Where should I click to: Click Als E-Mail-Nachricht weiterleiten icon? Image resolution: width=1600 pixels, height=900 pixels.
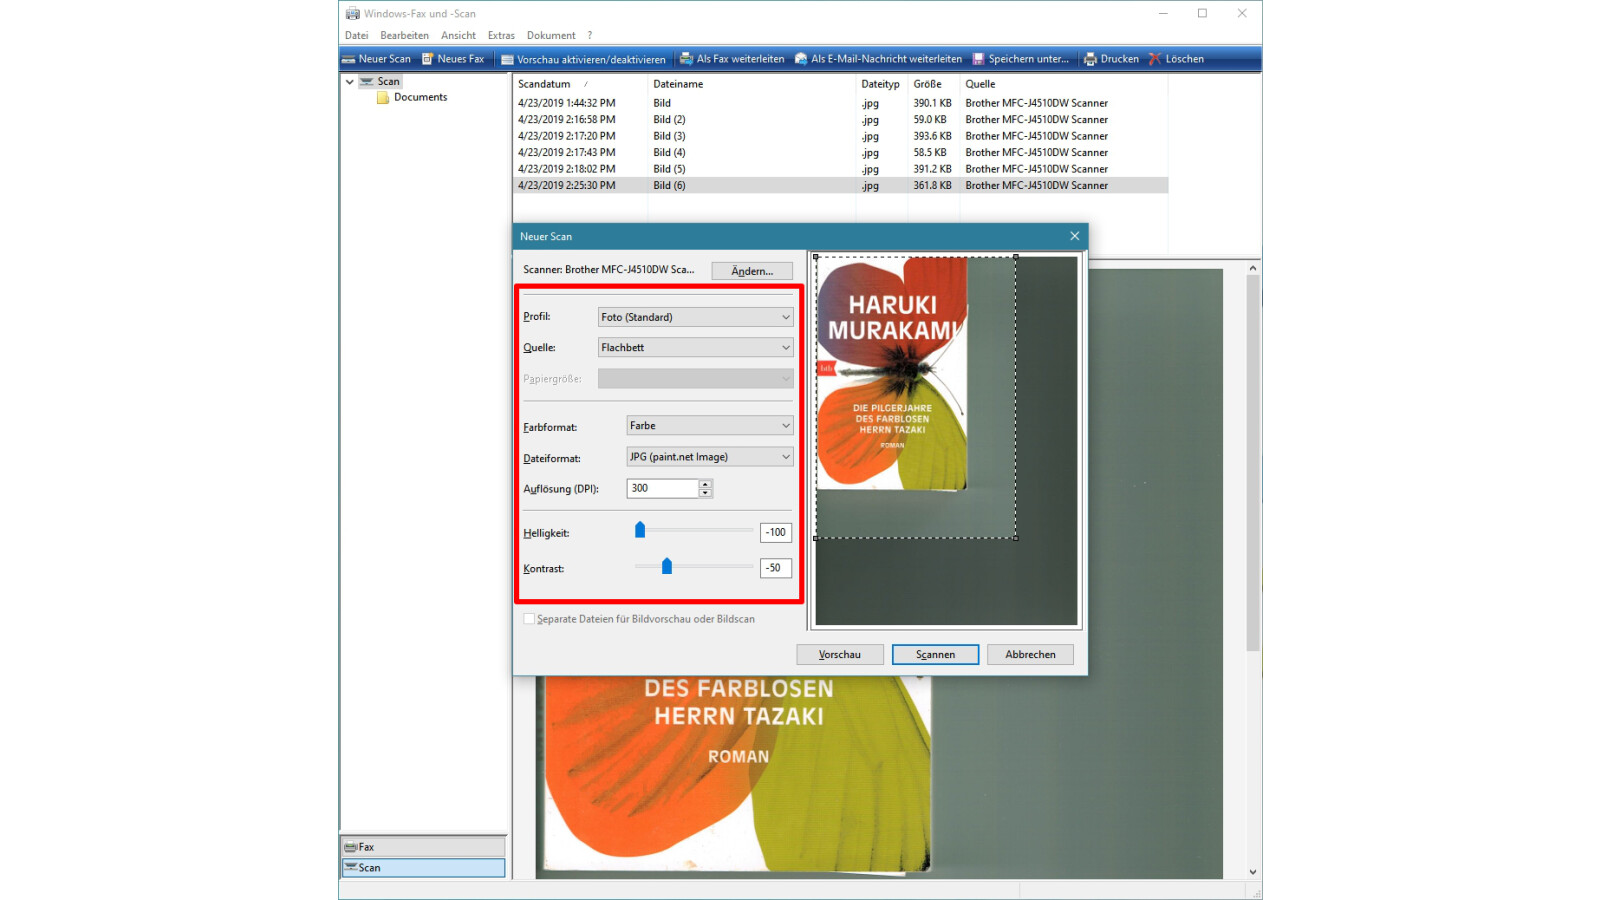pos(801,59)
